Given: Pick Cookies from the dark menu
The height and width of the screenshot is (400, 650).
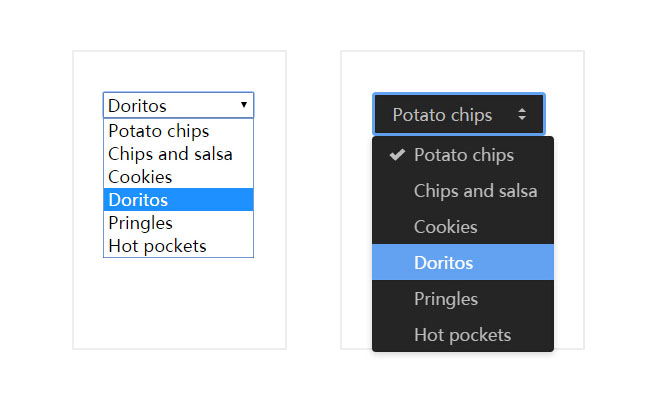Looking at the screenshot, I should (x=446, y=227).
